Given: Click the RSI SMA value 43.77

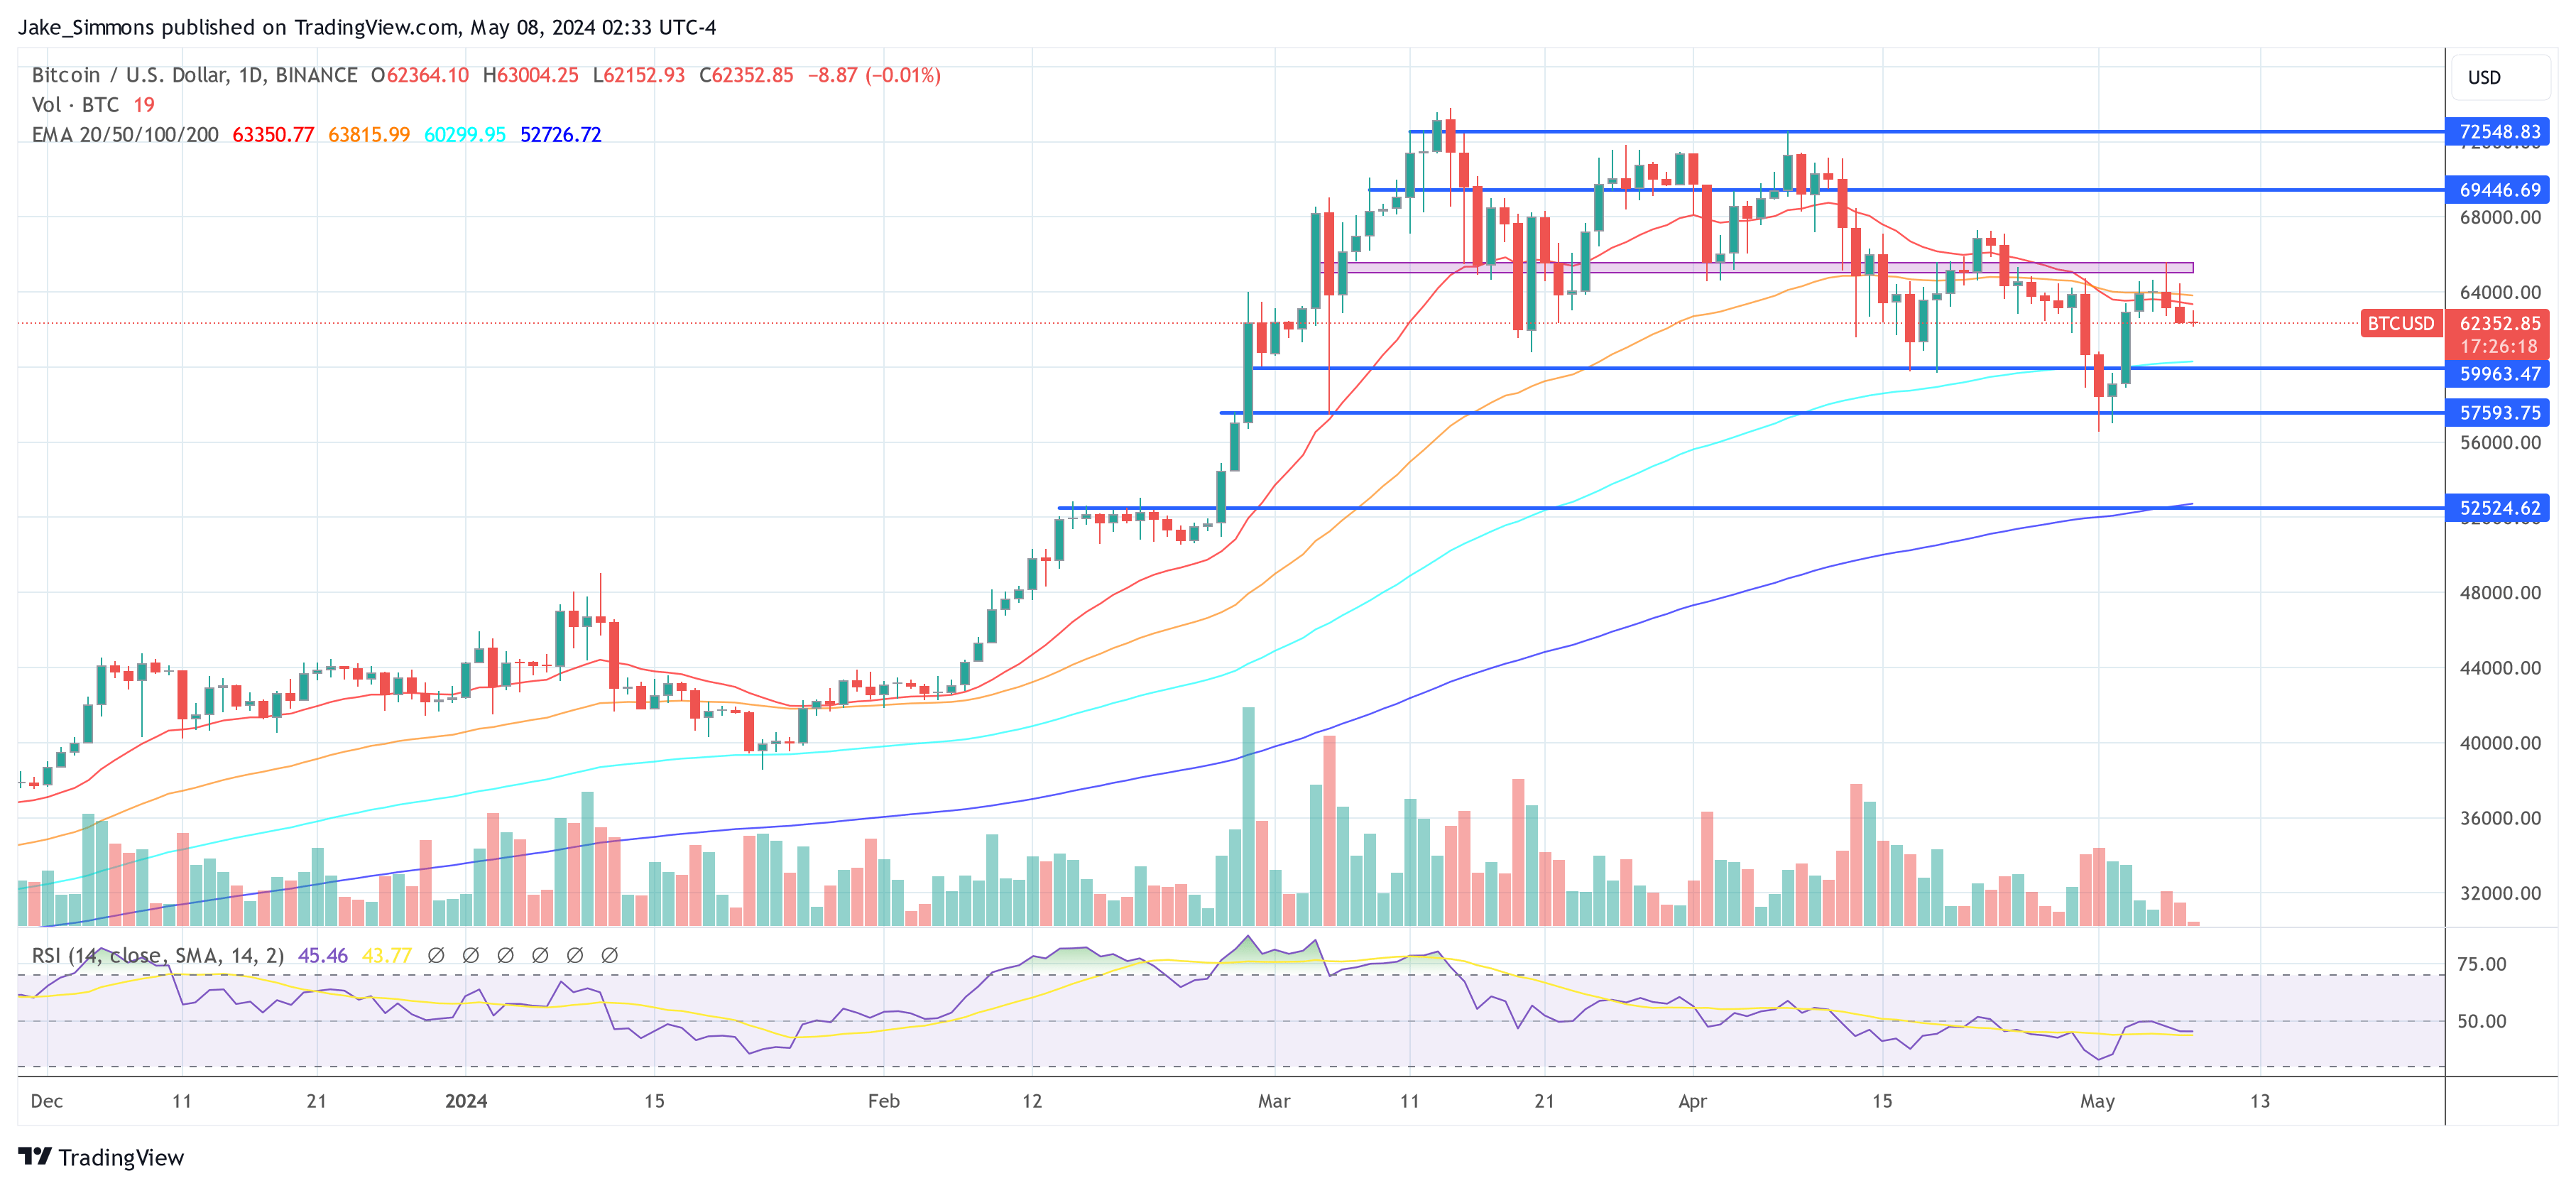Looking at the screenshot, I should coord(387,956).
